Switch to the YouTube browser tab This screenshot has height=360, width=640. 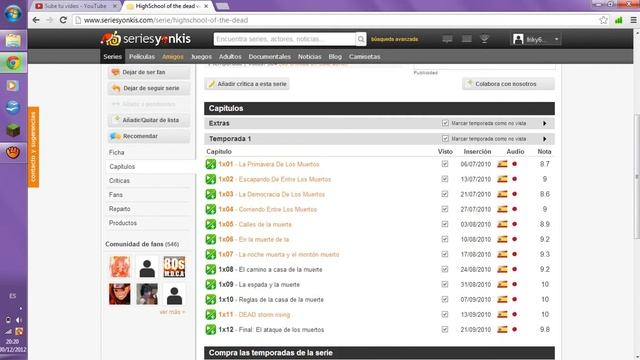[x=76, y=6]
